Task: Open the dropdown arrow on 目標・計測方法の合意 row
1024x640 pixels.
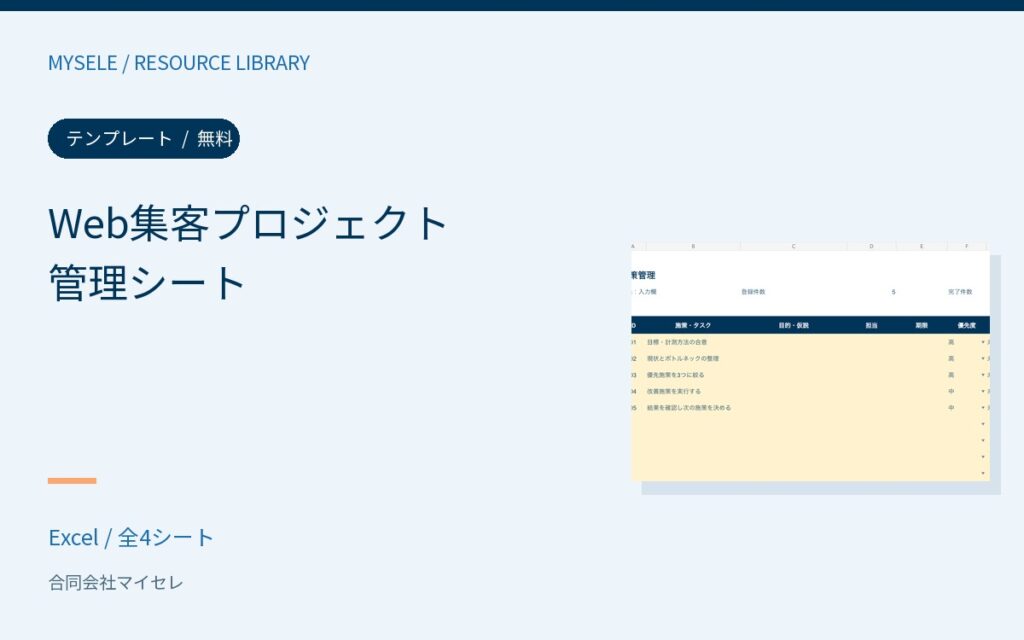Action: 983,342
